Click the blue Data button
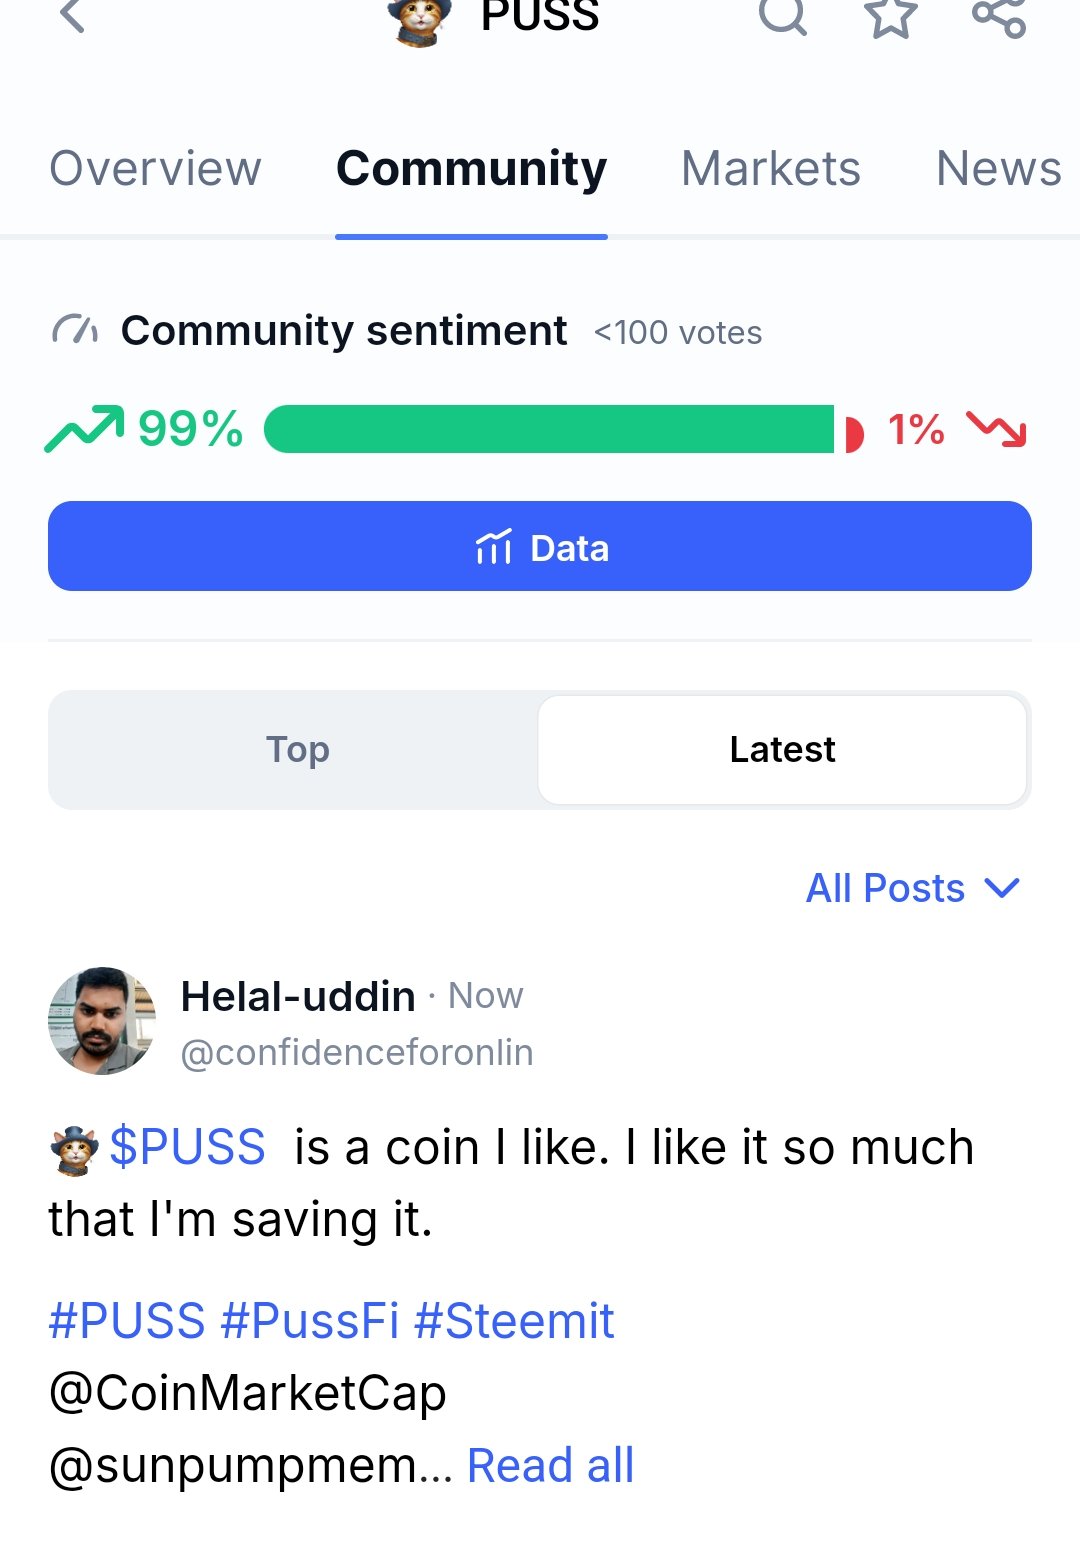The image size is (1080, 1544). tap(540, 546)
